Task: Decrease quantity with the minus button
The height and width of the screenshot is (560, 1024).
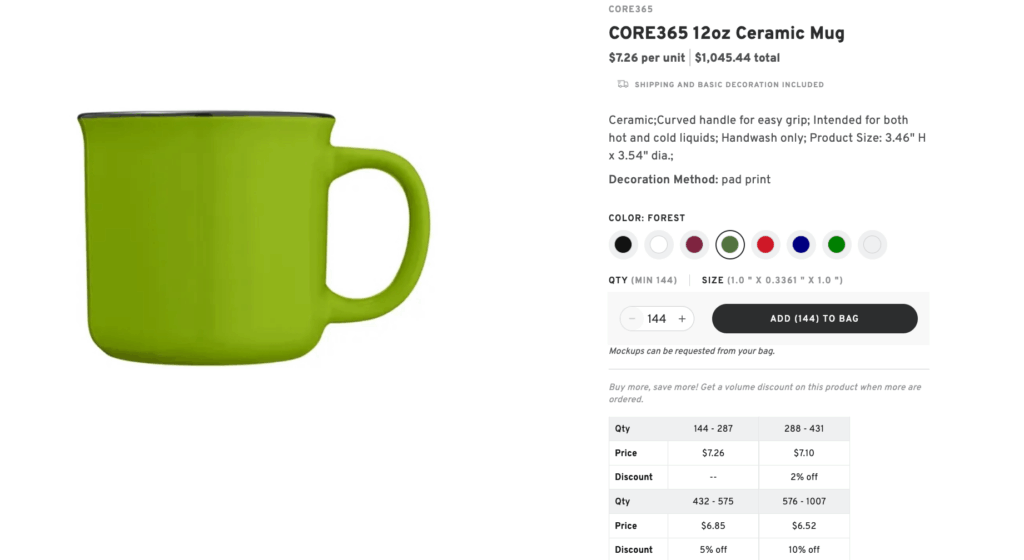Action: (632, 319)
